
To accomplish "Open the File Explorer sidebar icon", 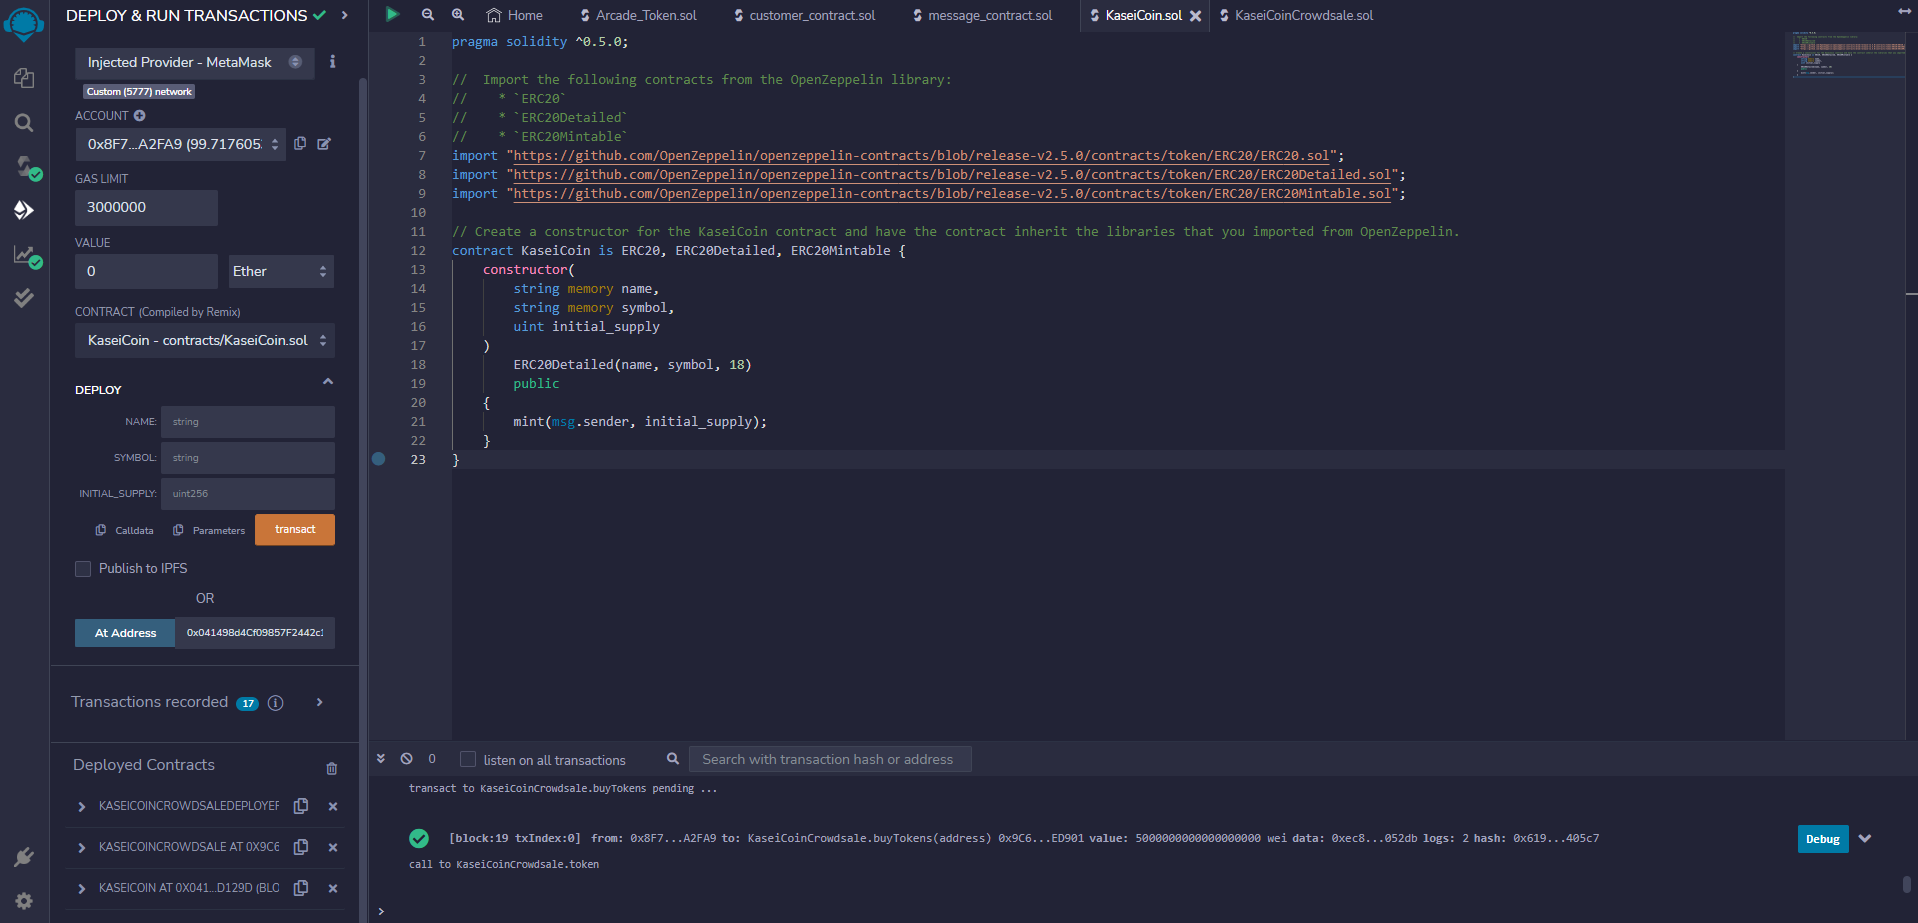I will [x=24, y=78].
